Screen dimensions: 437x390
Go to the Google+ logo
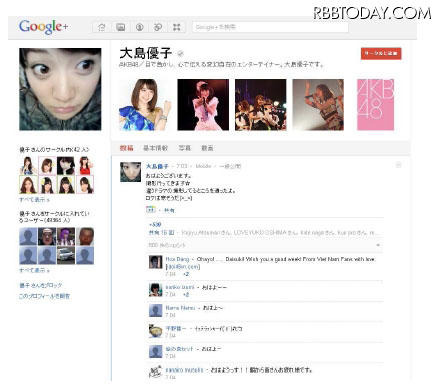click(43, 27)
